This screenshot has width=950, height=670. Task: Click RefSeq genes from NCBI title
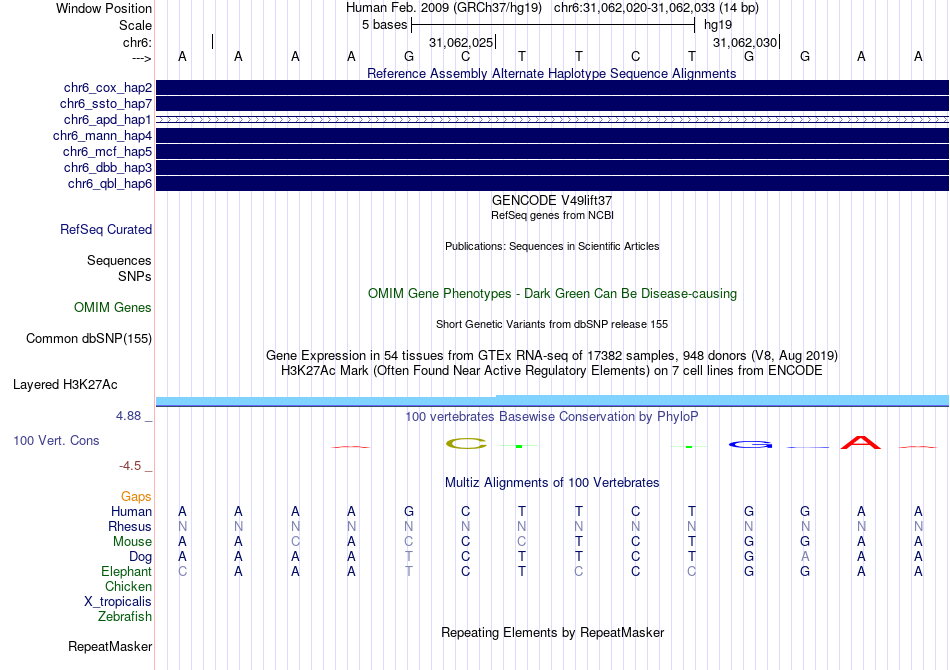pyautogui.click(x=553, y=215)
